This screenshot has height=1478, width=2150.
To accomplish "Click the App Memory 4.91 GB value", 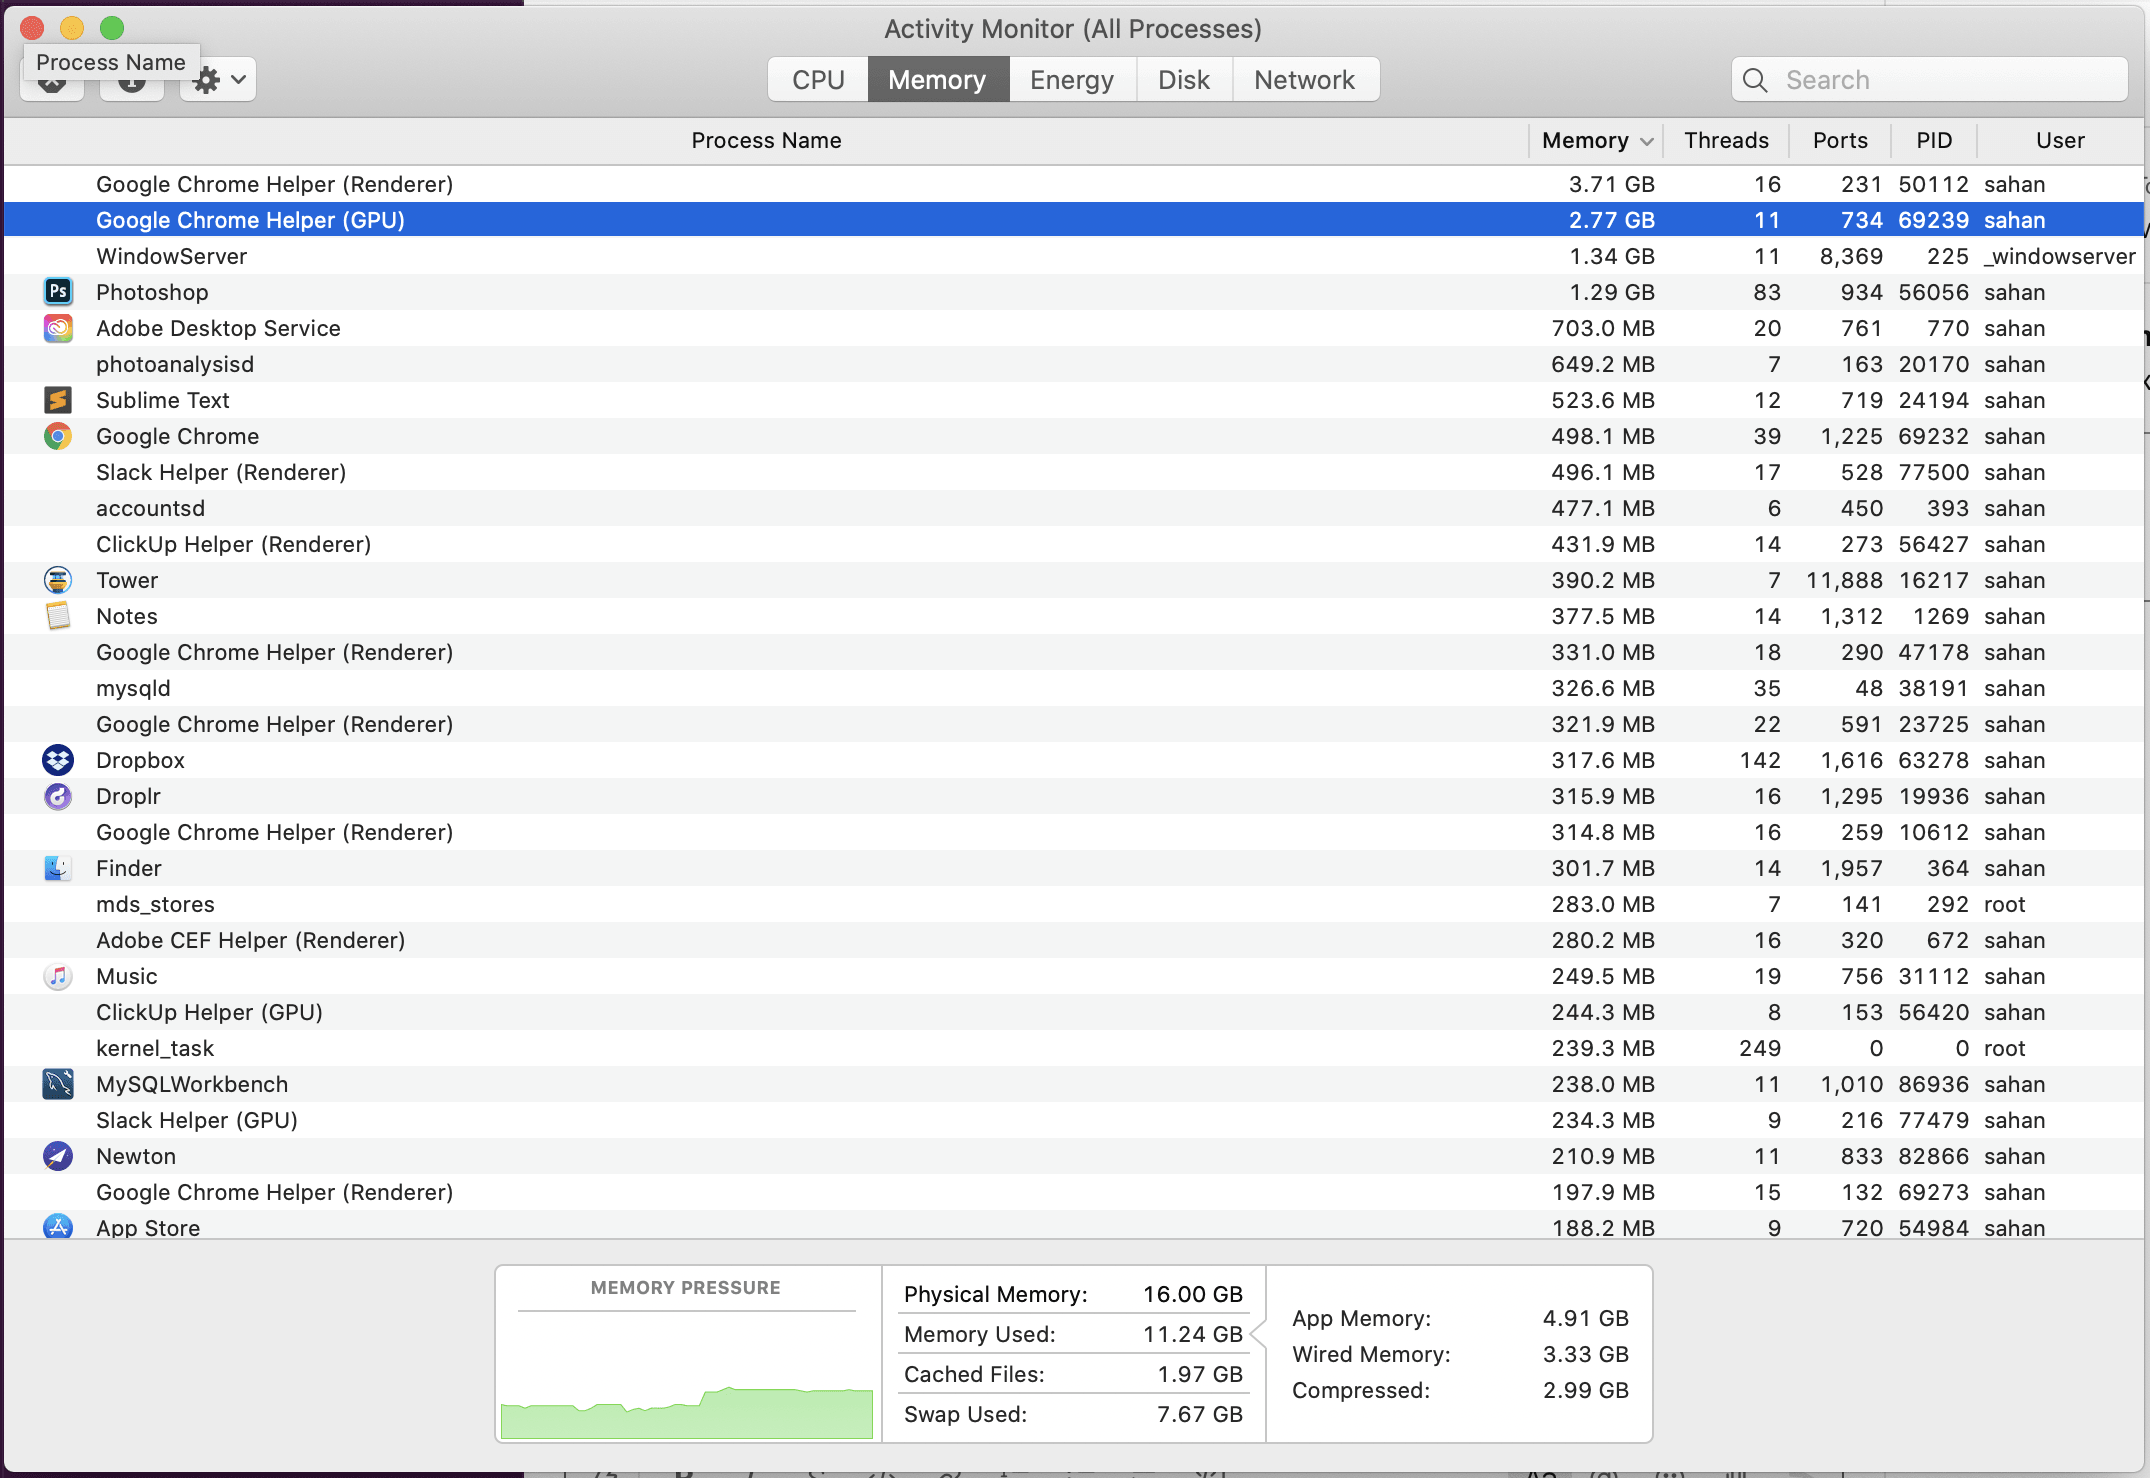I will (x=1586, y=1318).
